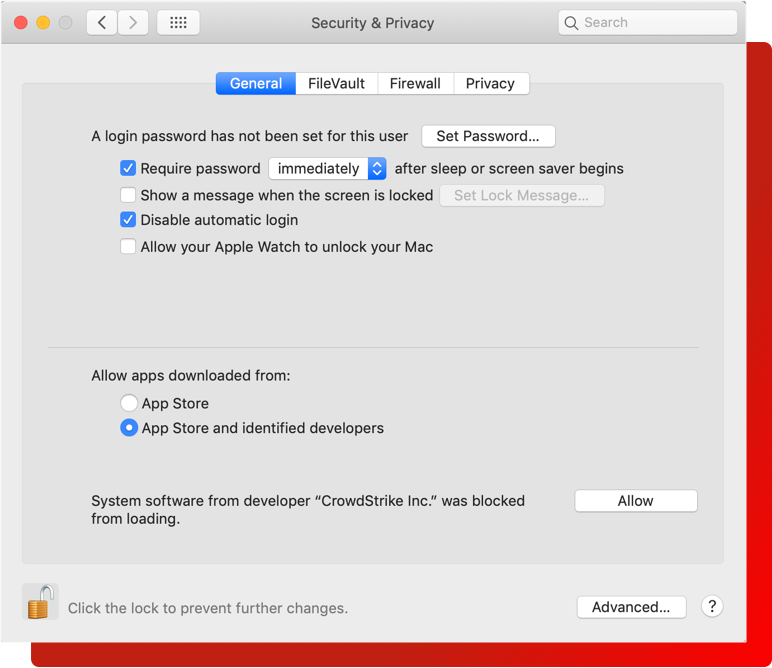Click the lock icon to prevent changes
This screenshot has width=772, height=668.
coord(40,602)
